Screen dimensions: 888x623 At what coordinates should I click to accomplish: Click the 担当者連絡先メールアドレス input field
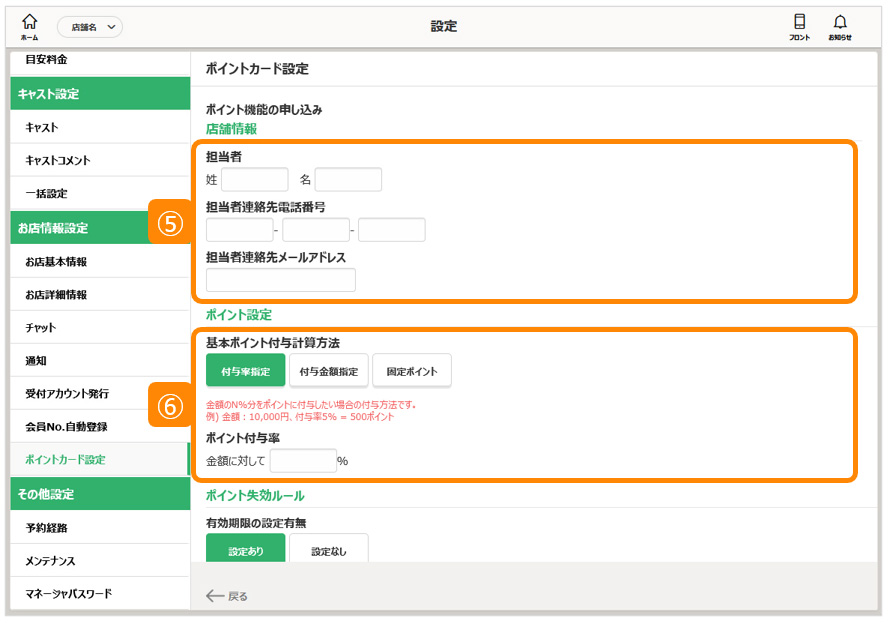coord(281,280)
